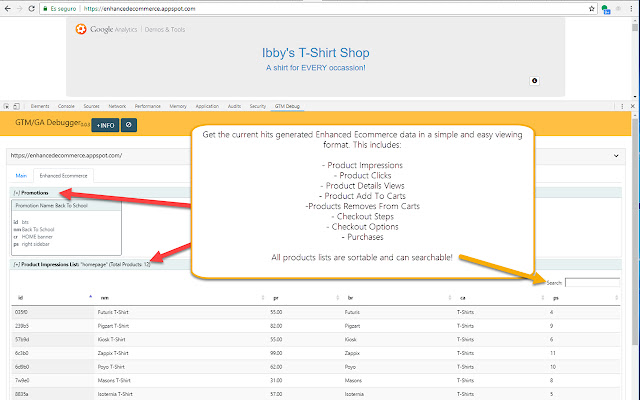Open the Chrome three-dot menu
640x400 pixels.
point(630,7)
